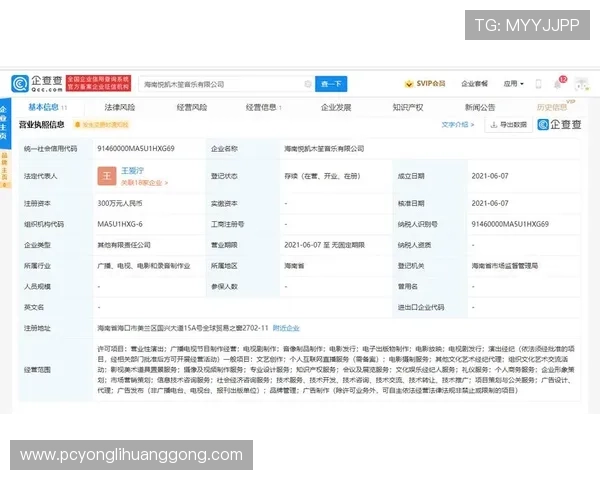Select the 品牌主页 side tab

5,169
